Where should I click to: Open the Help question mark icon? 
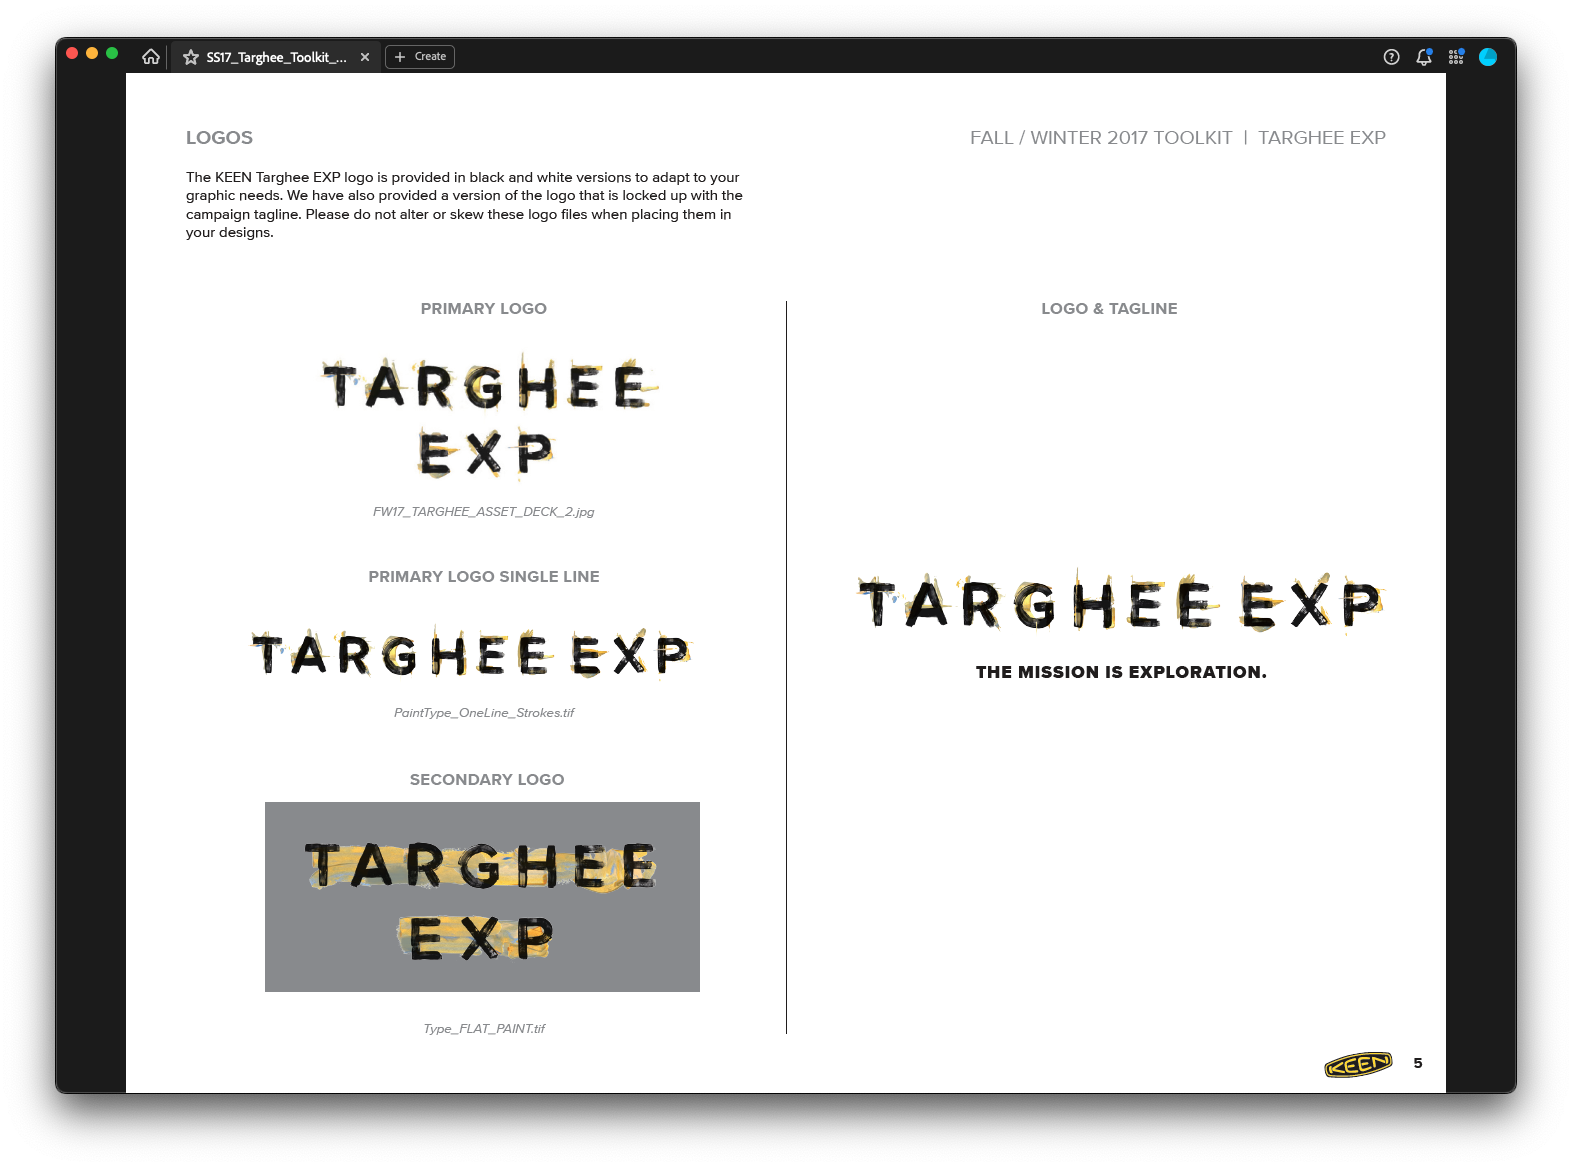click(x=1391, y=57)
